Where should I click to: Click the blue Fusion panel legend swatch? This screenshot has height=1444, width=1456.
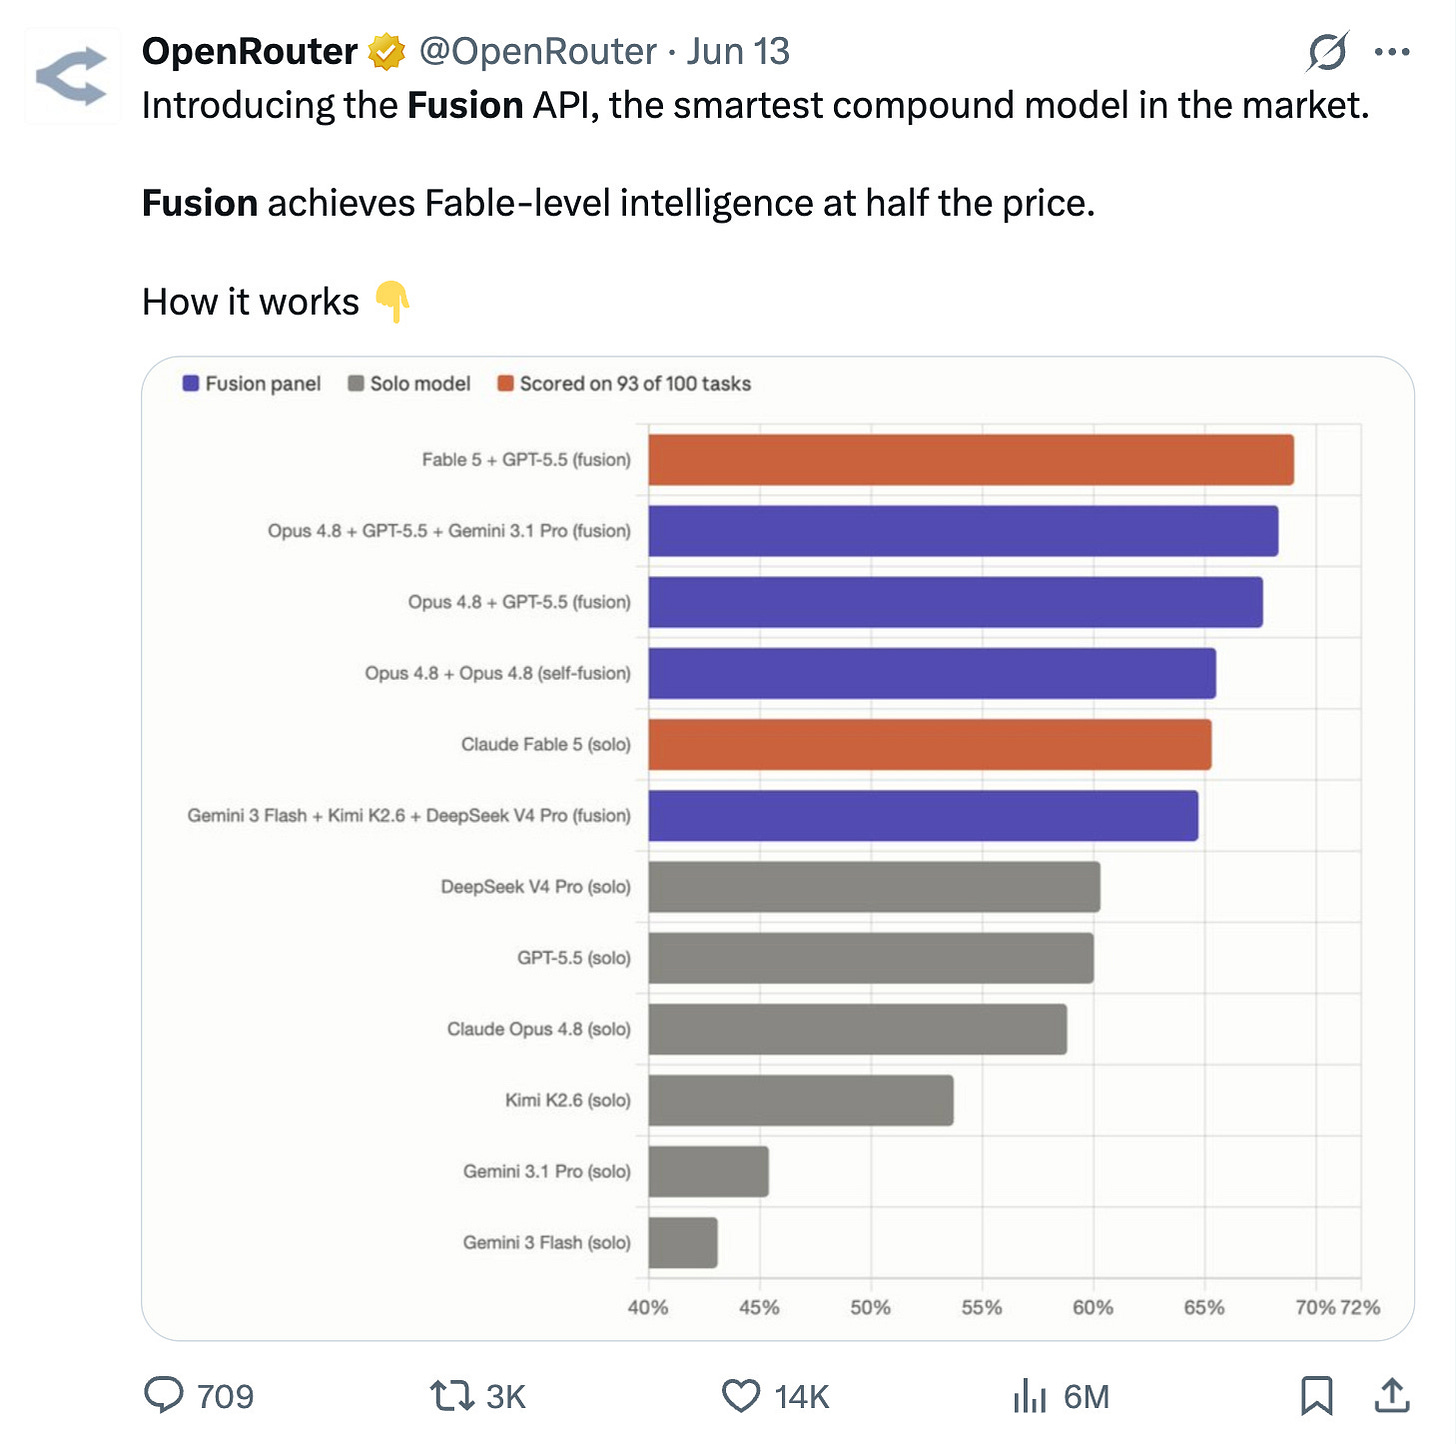[191, 383]
